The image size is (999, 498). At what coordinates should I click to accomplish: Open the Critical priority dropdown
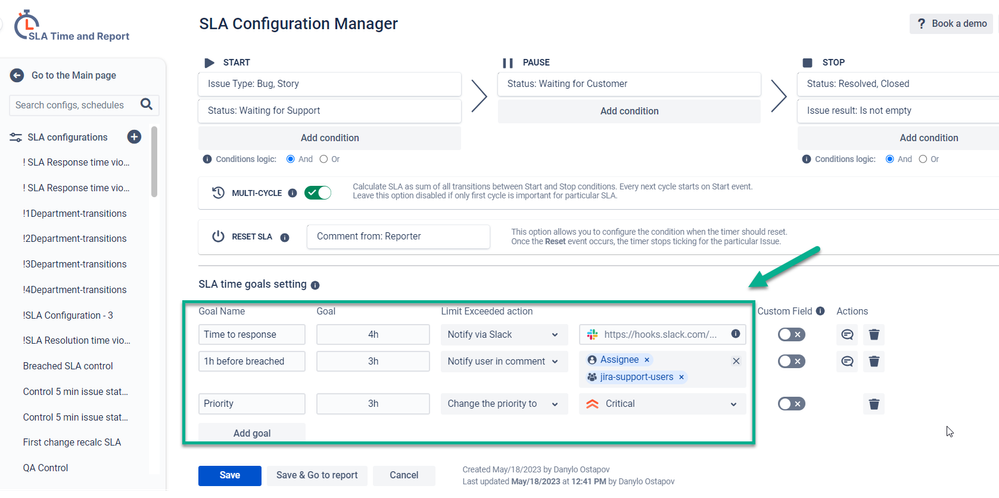point(663,404)
